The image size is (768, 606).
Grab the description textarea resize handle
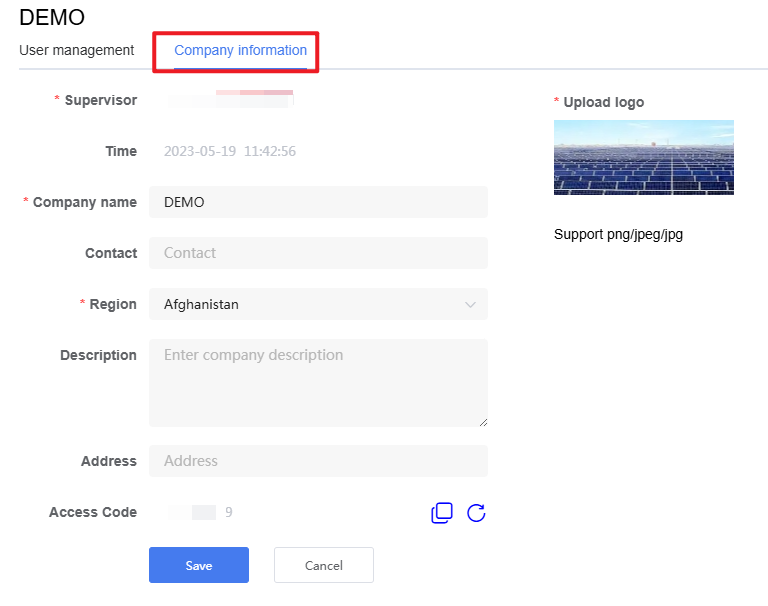[x=483, y=422]
